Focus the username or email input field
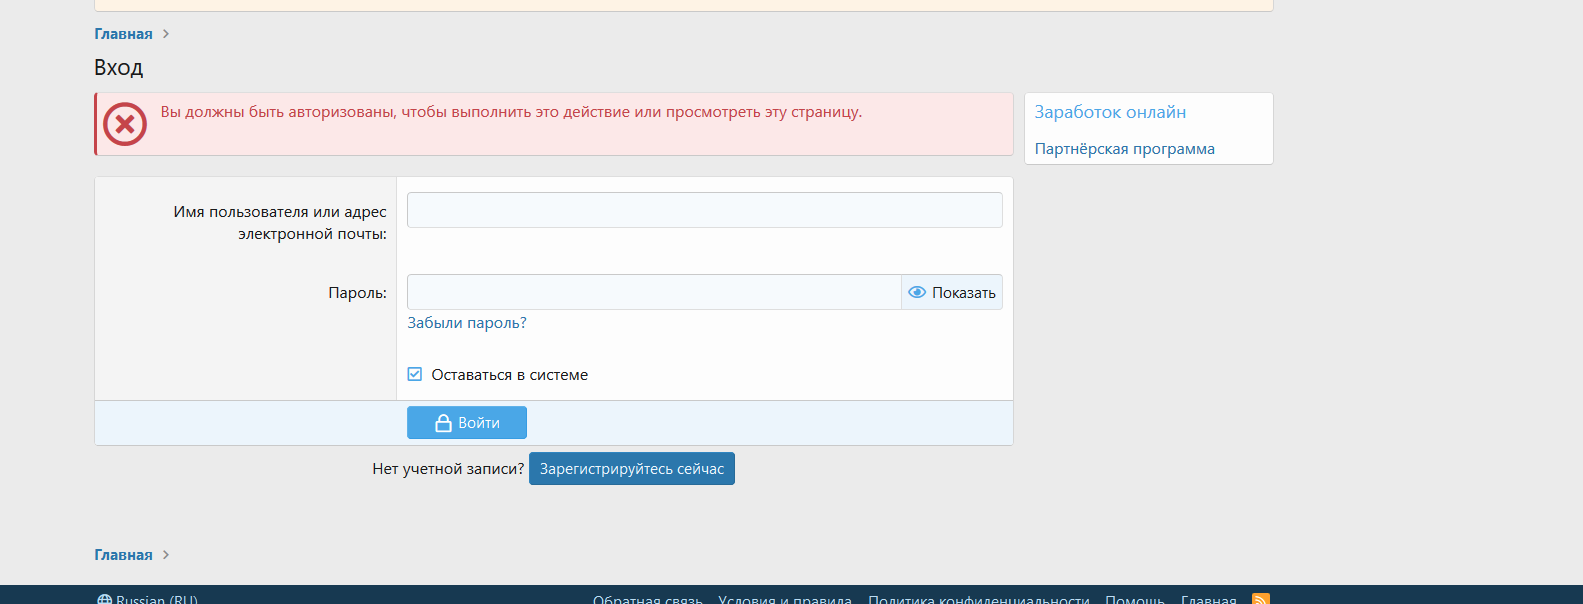This screenshot has width=1583, height=604. (705, 210)
